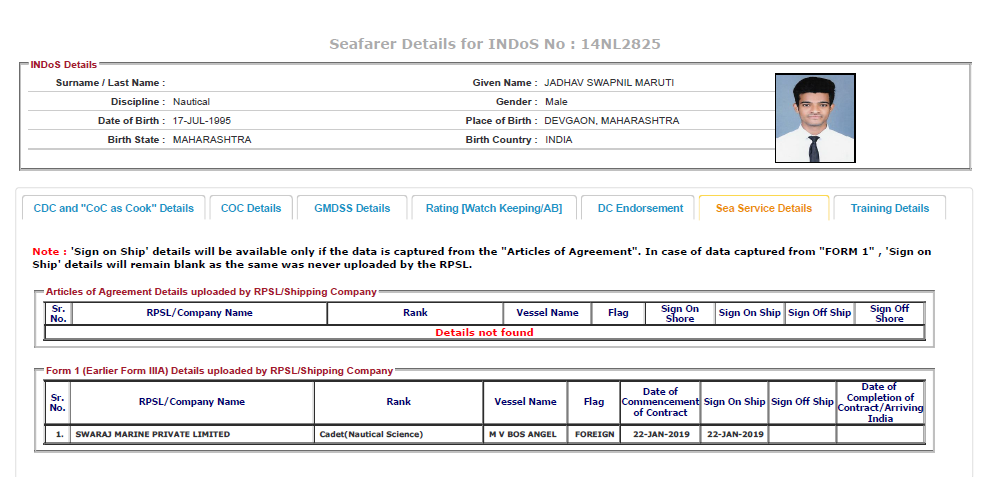This screenshot has height=477, width=984.
Task: Switch to the COC Details tab
Action: point(251,208)
